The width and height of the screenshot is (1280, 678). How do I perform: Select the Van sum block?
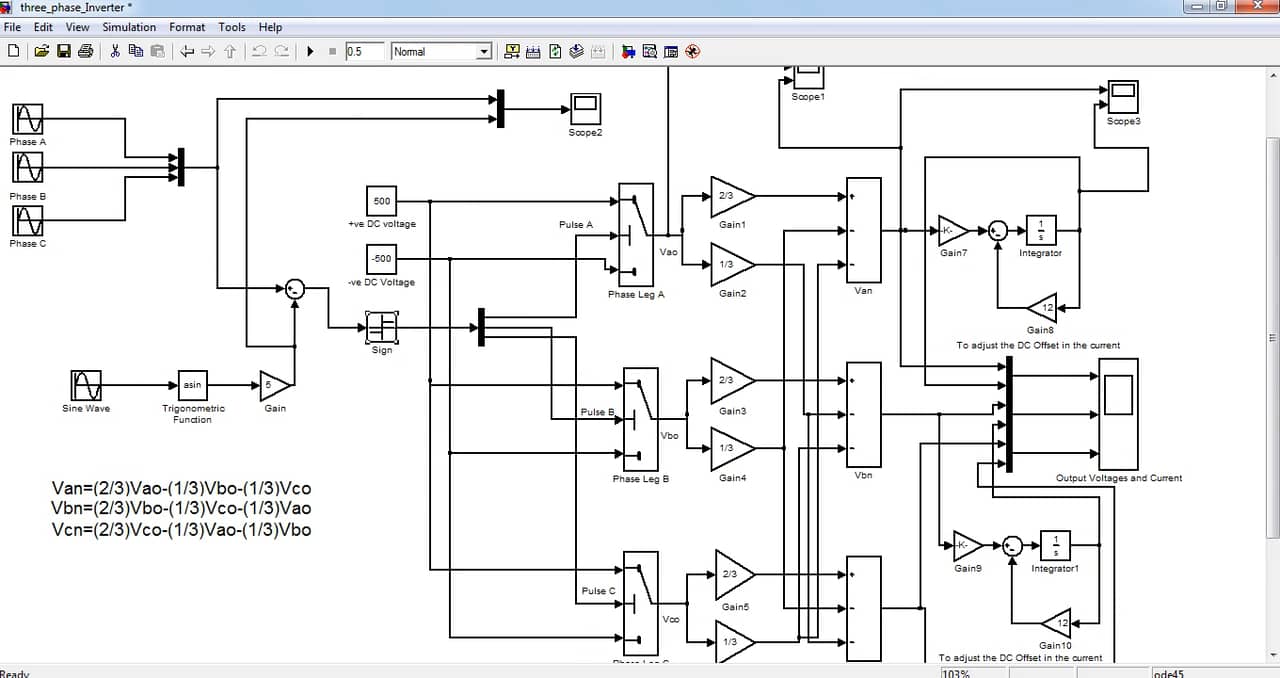pos(864,230)
